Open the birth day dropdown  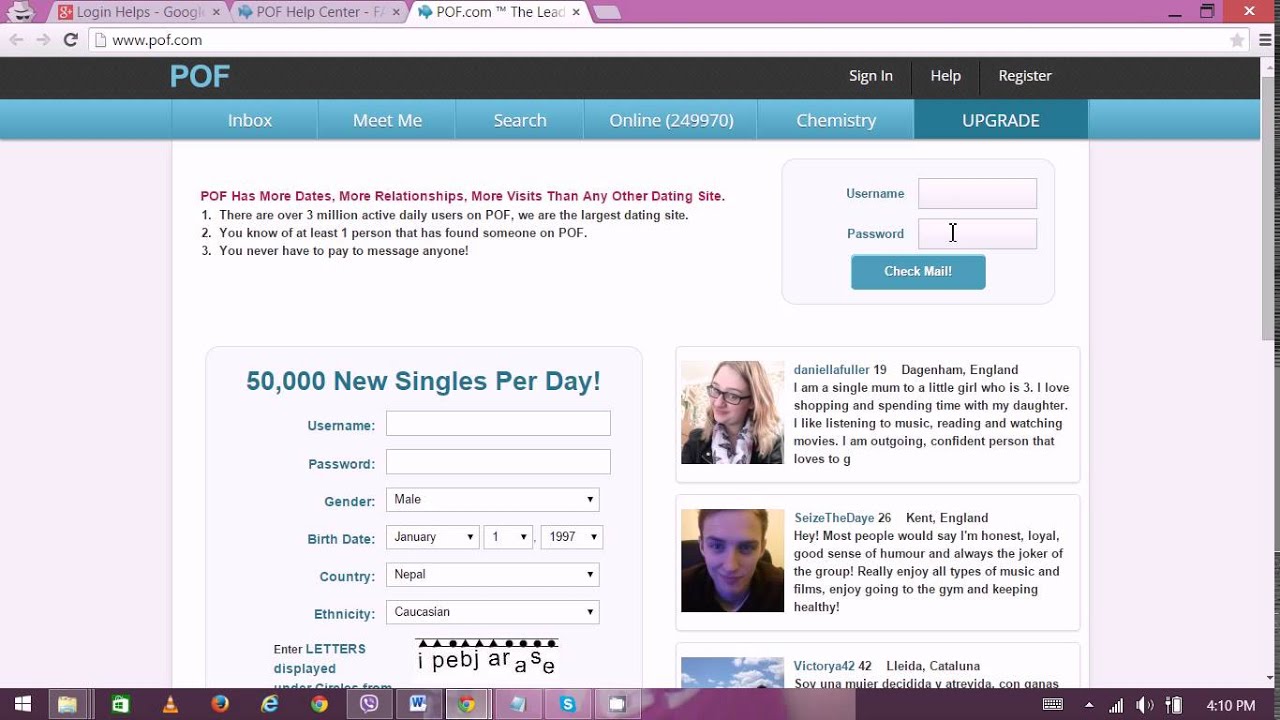click(508, 537)
